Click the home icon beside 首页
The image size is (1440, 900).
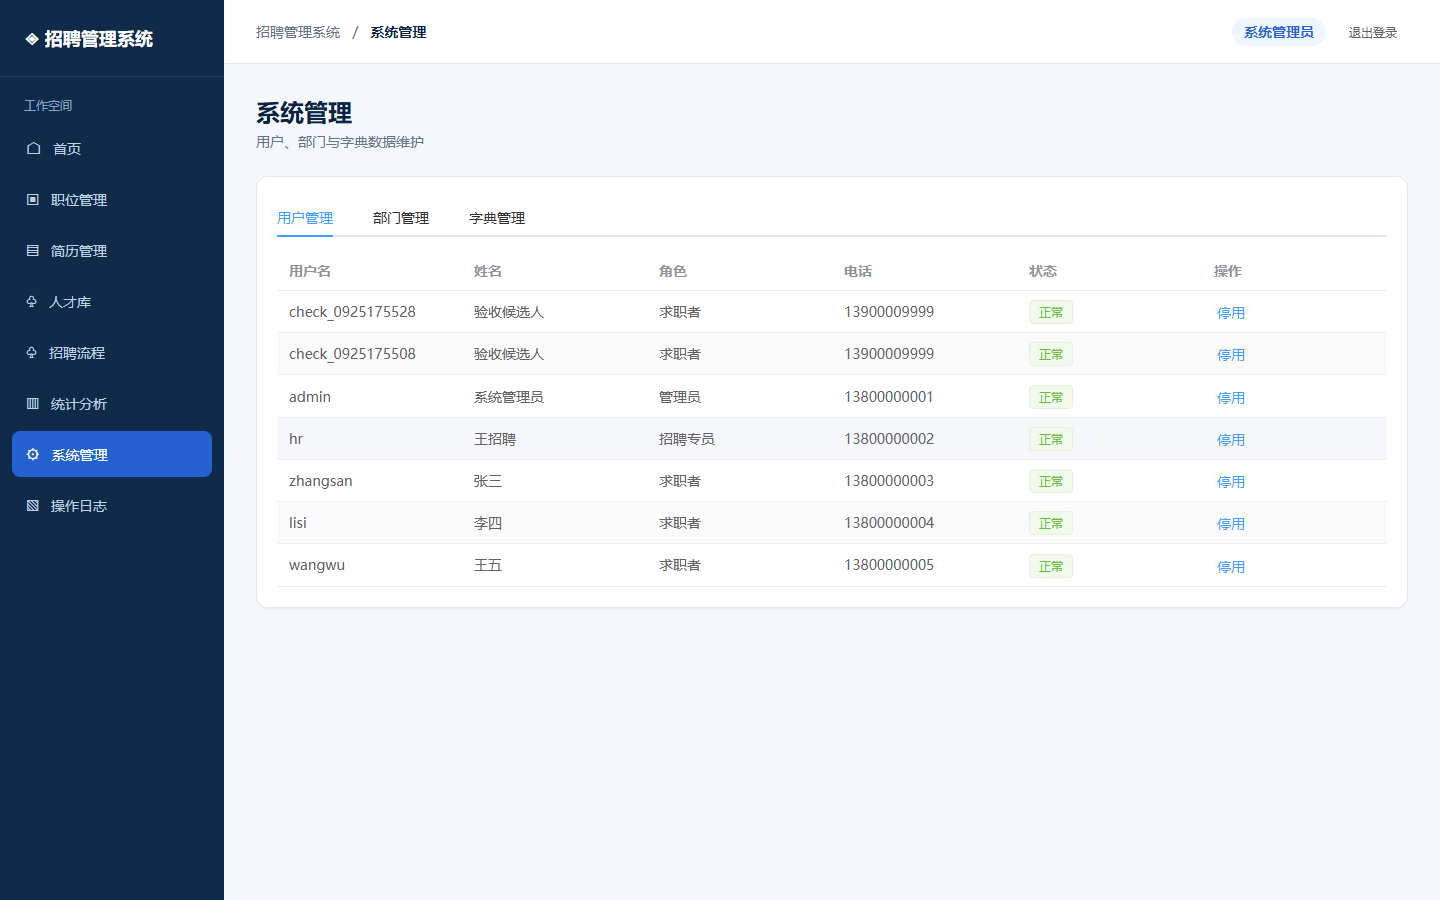click(x=33, y=148)
